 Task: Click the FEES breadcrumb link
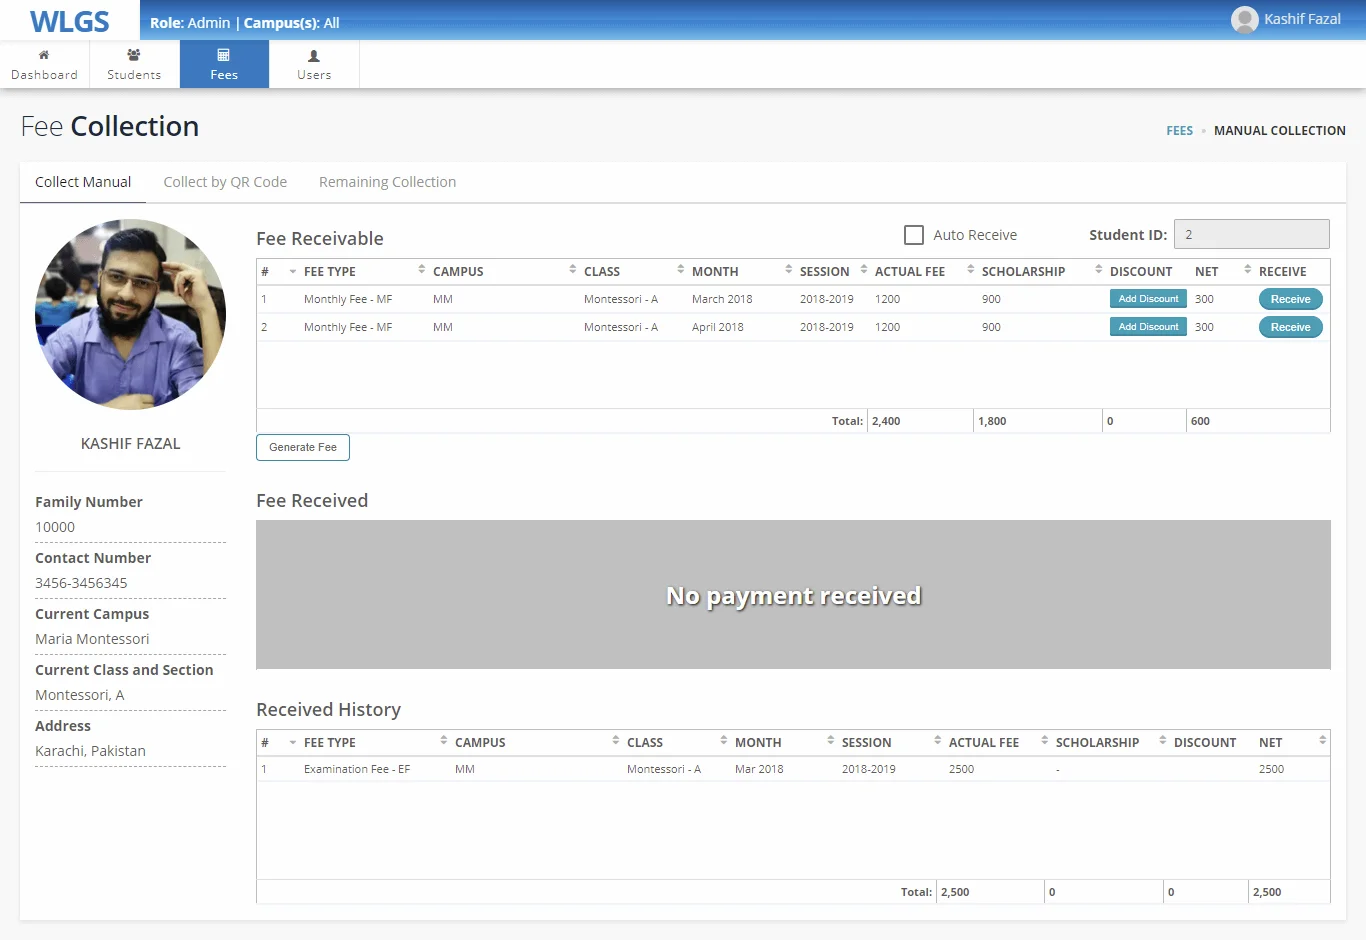tap(1179, 131)
